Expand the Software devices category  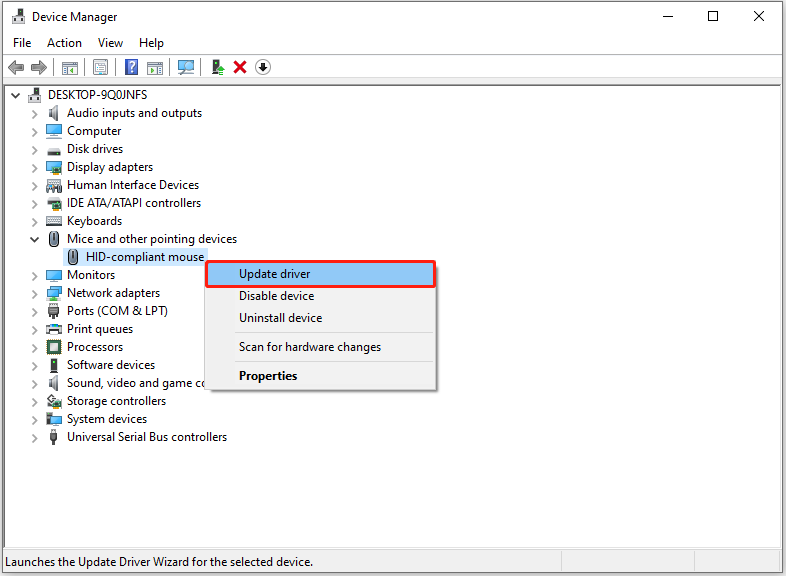pos(34,366)
